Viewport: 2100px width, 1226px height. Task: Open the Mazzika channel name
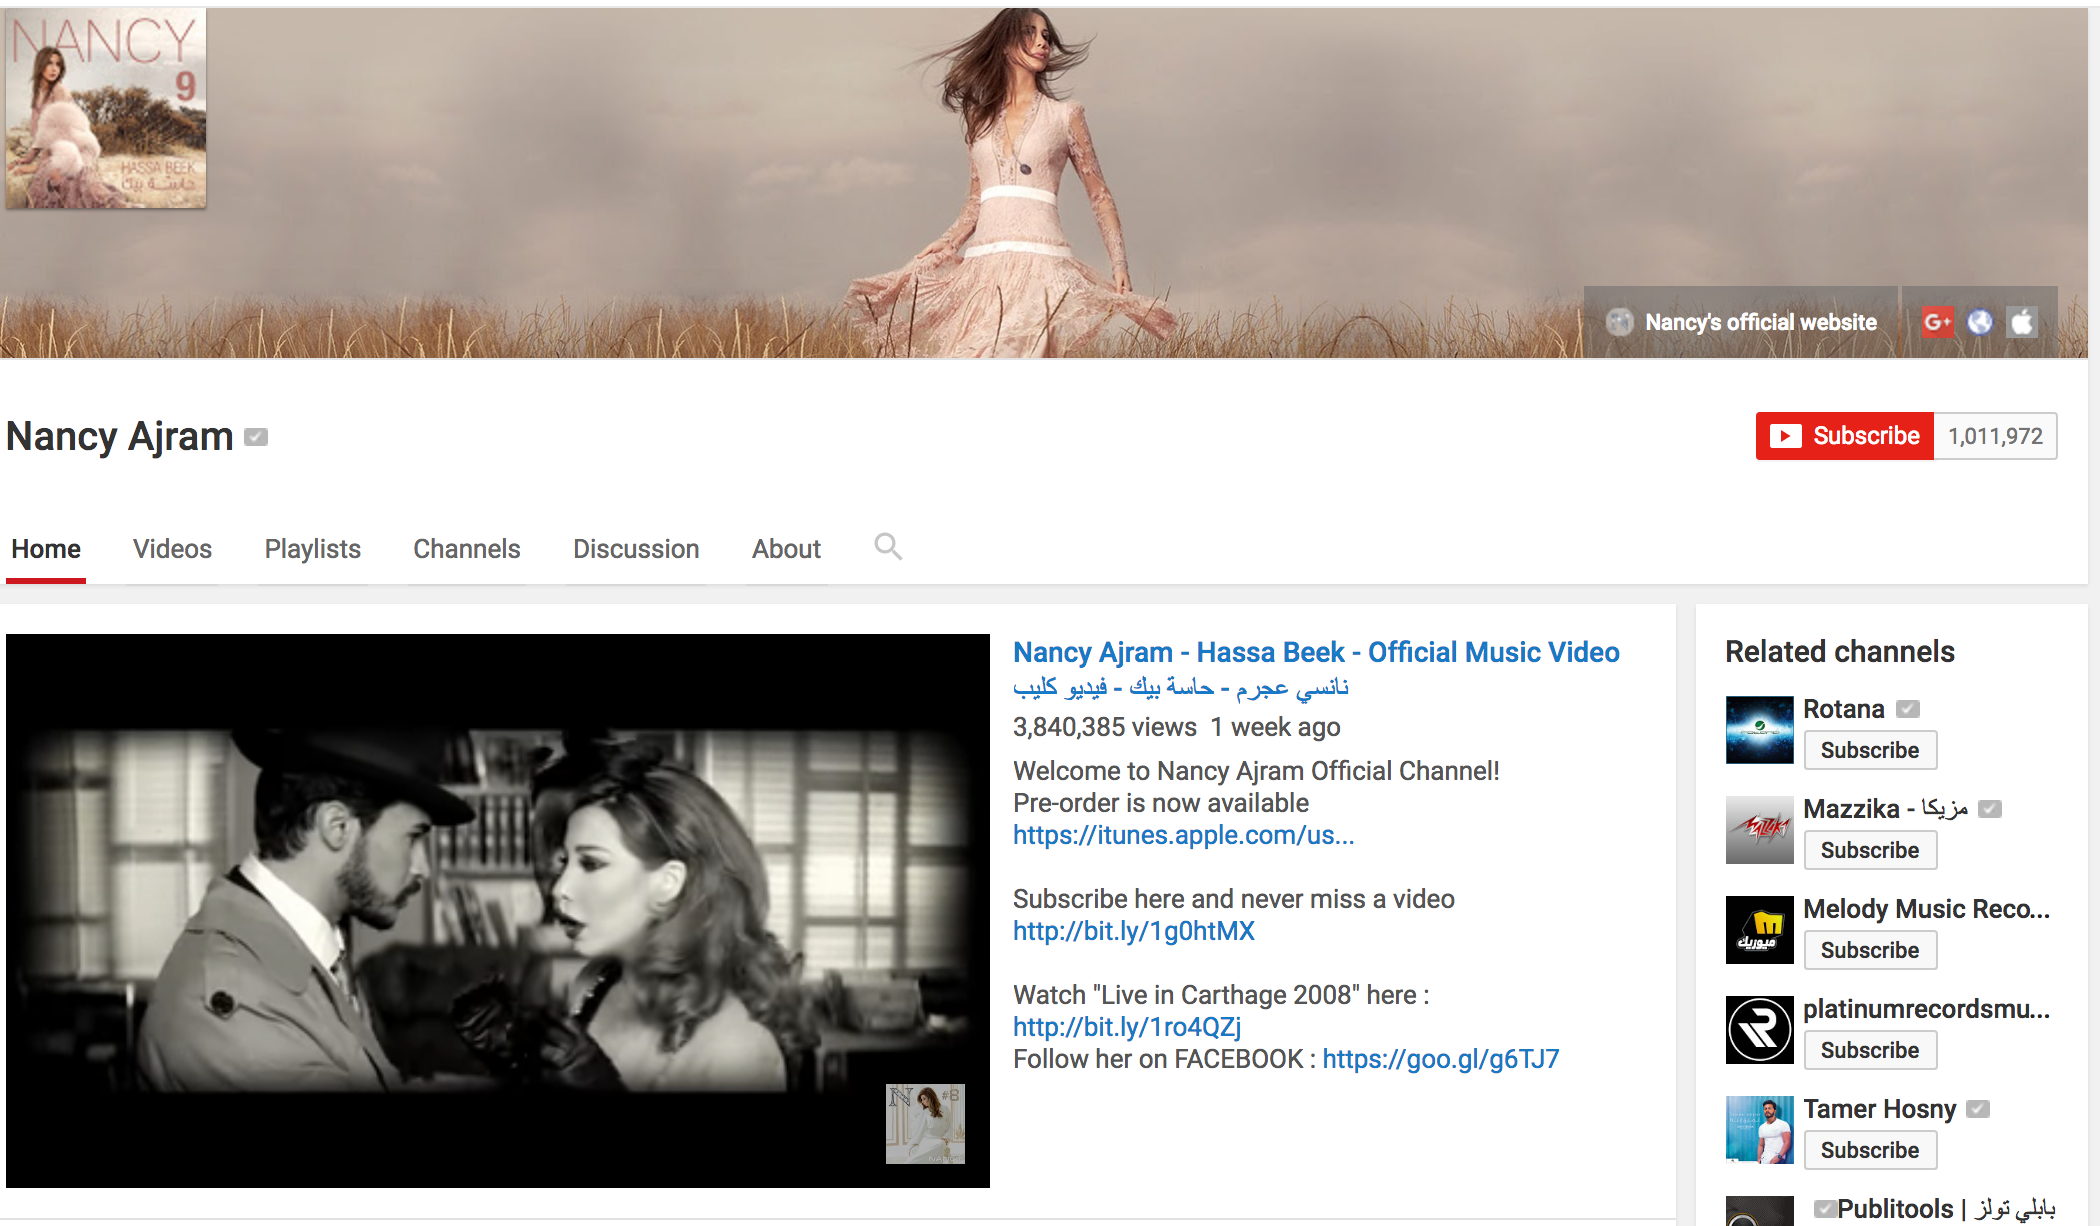[x=1885, y=809]
